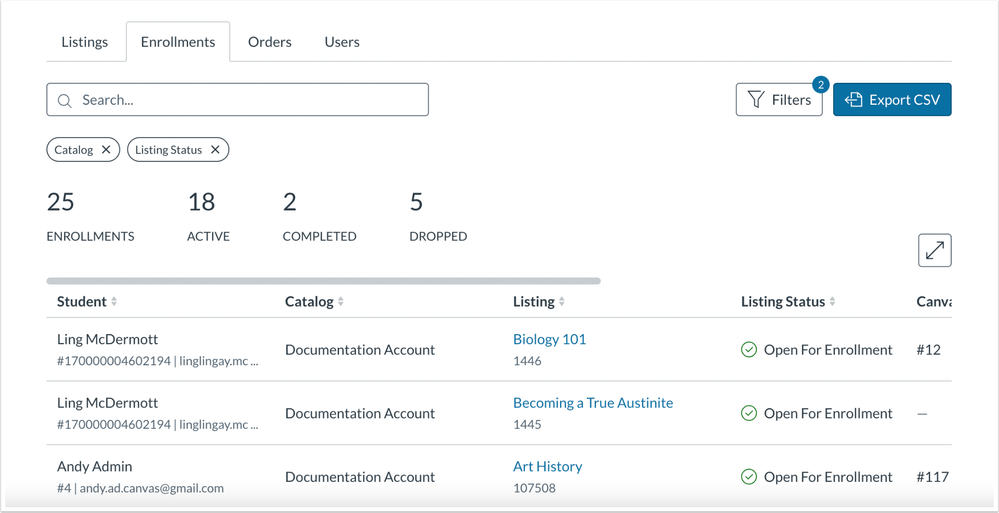Click the green check icon beside Biology 101
Viewport: 999px width, 513px height.
coord(748,350)
